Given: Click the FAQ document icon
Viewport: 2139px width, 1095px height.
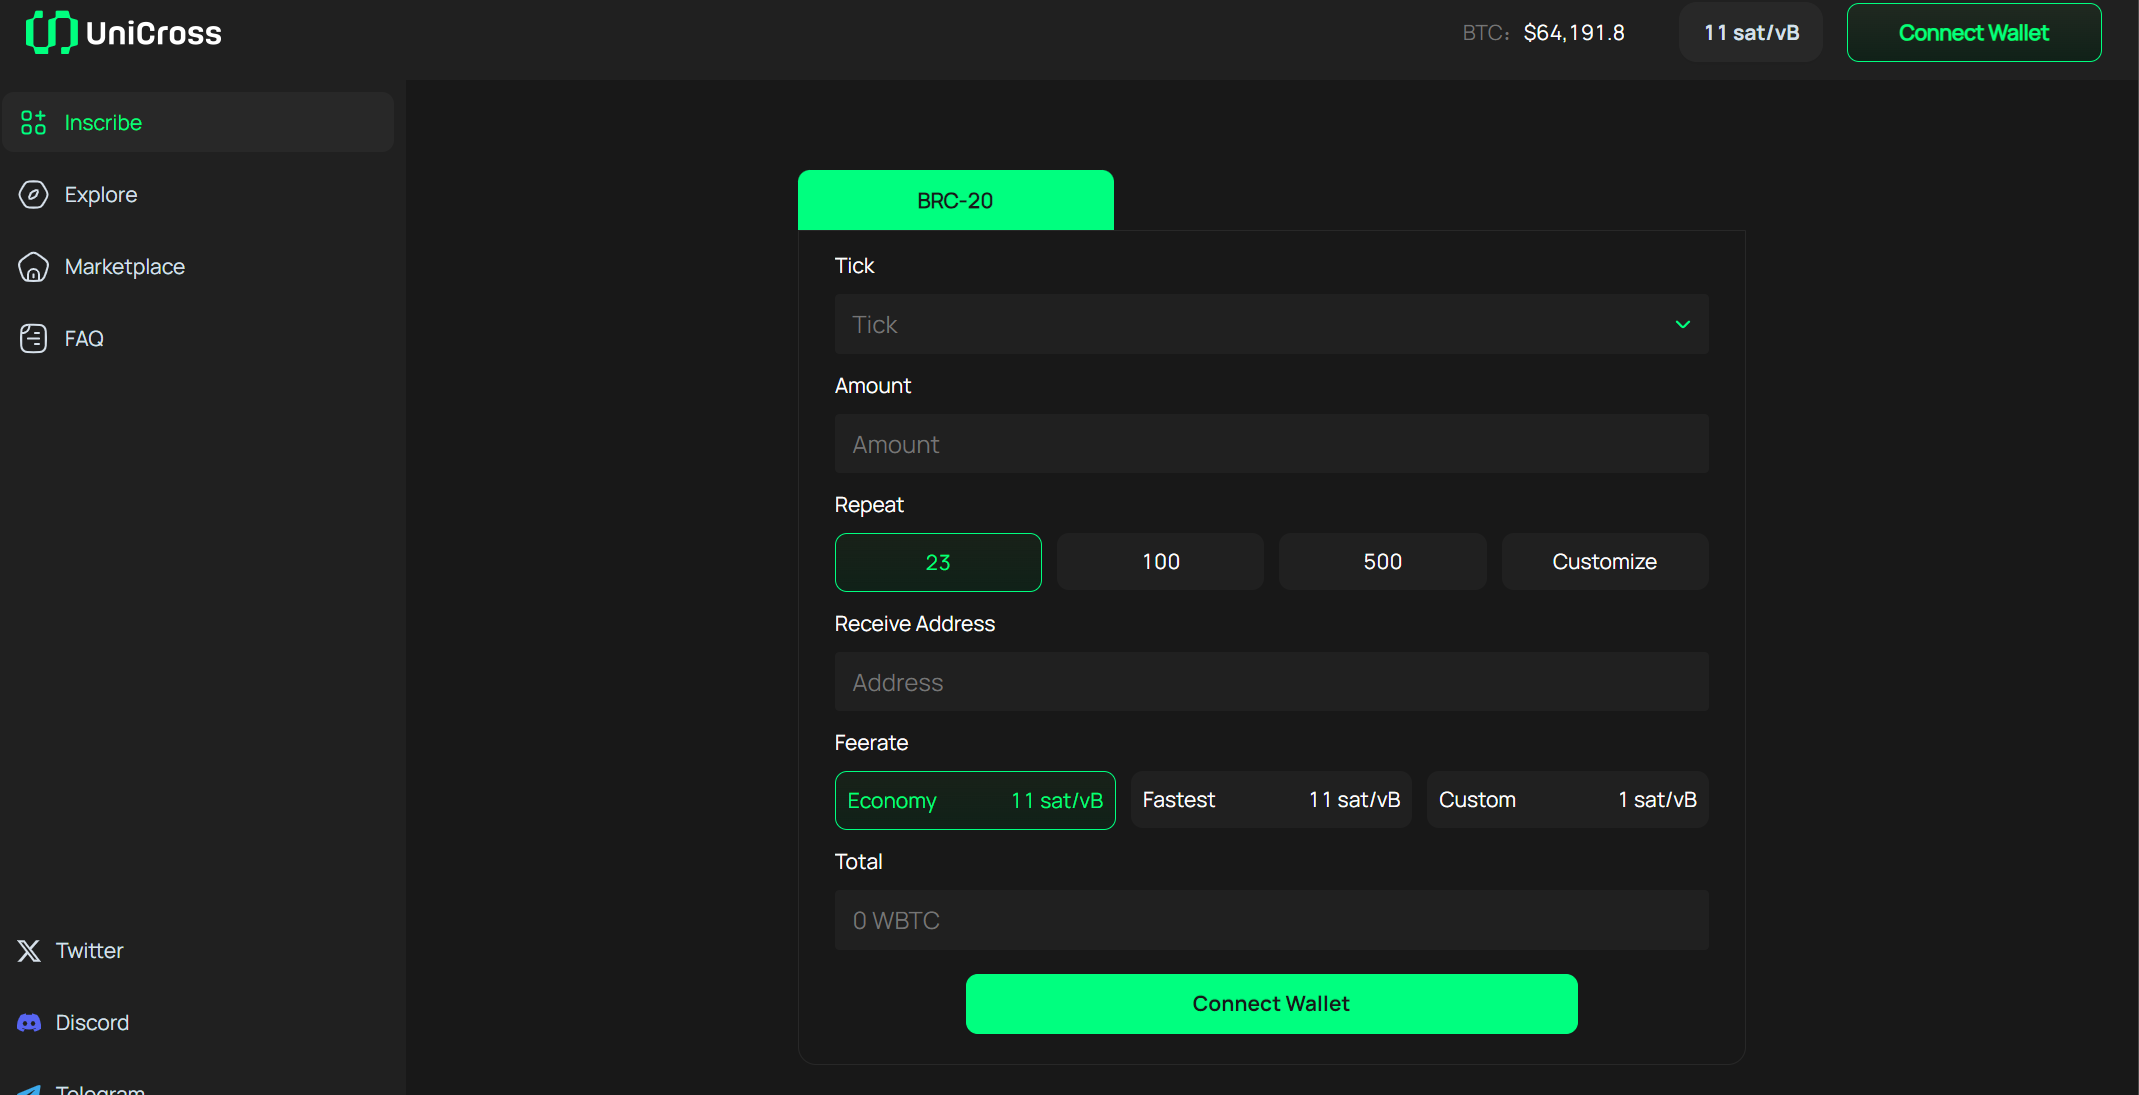Looking at the screenshot, I should (x=33, y=338).
